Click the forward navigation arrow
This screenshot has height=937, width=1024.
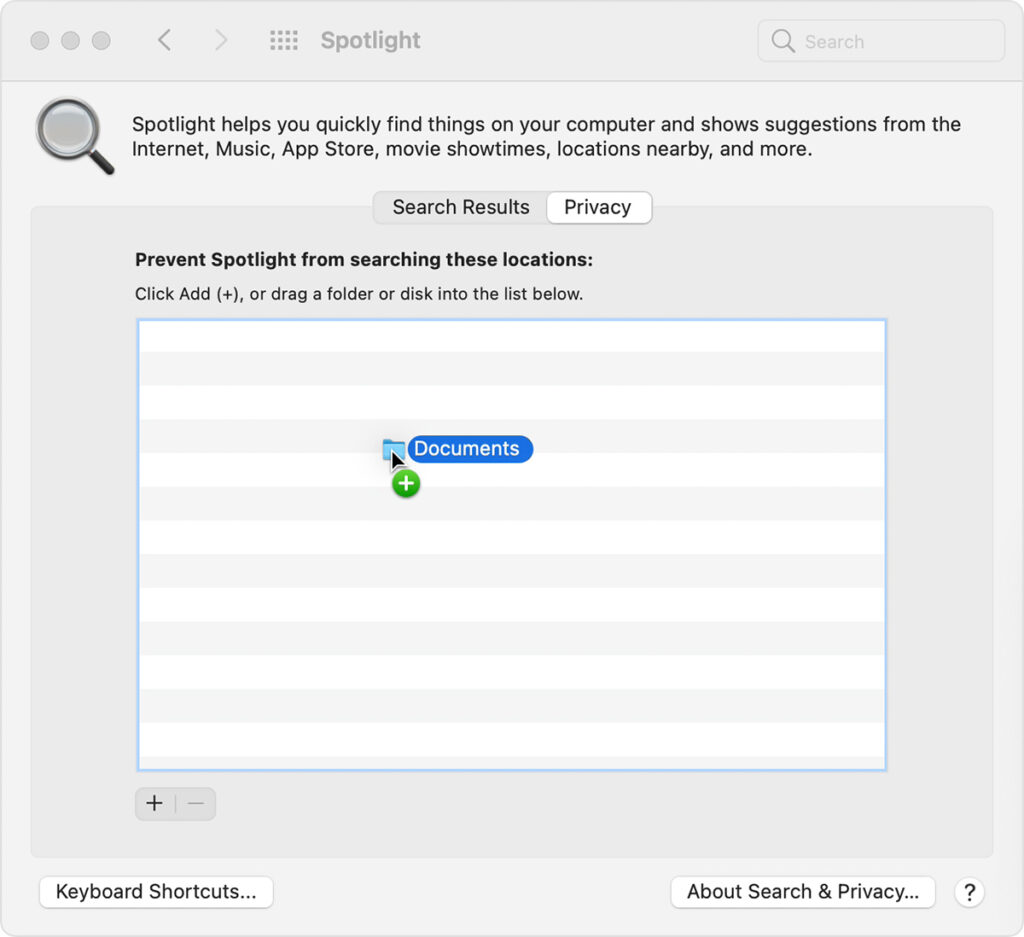click(220, 40)
